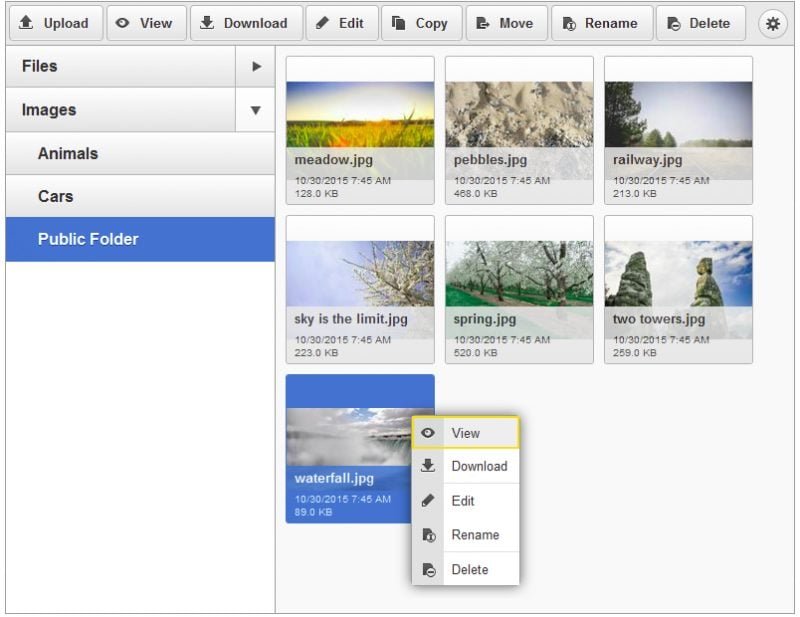This screenshot has width=800, height=617.
Task: Select the two towers.jpg thumbnail
Action: point(678,290)
